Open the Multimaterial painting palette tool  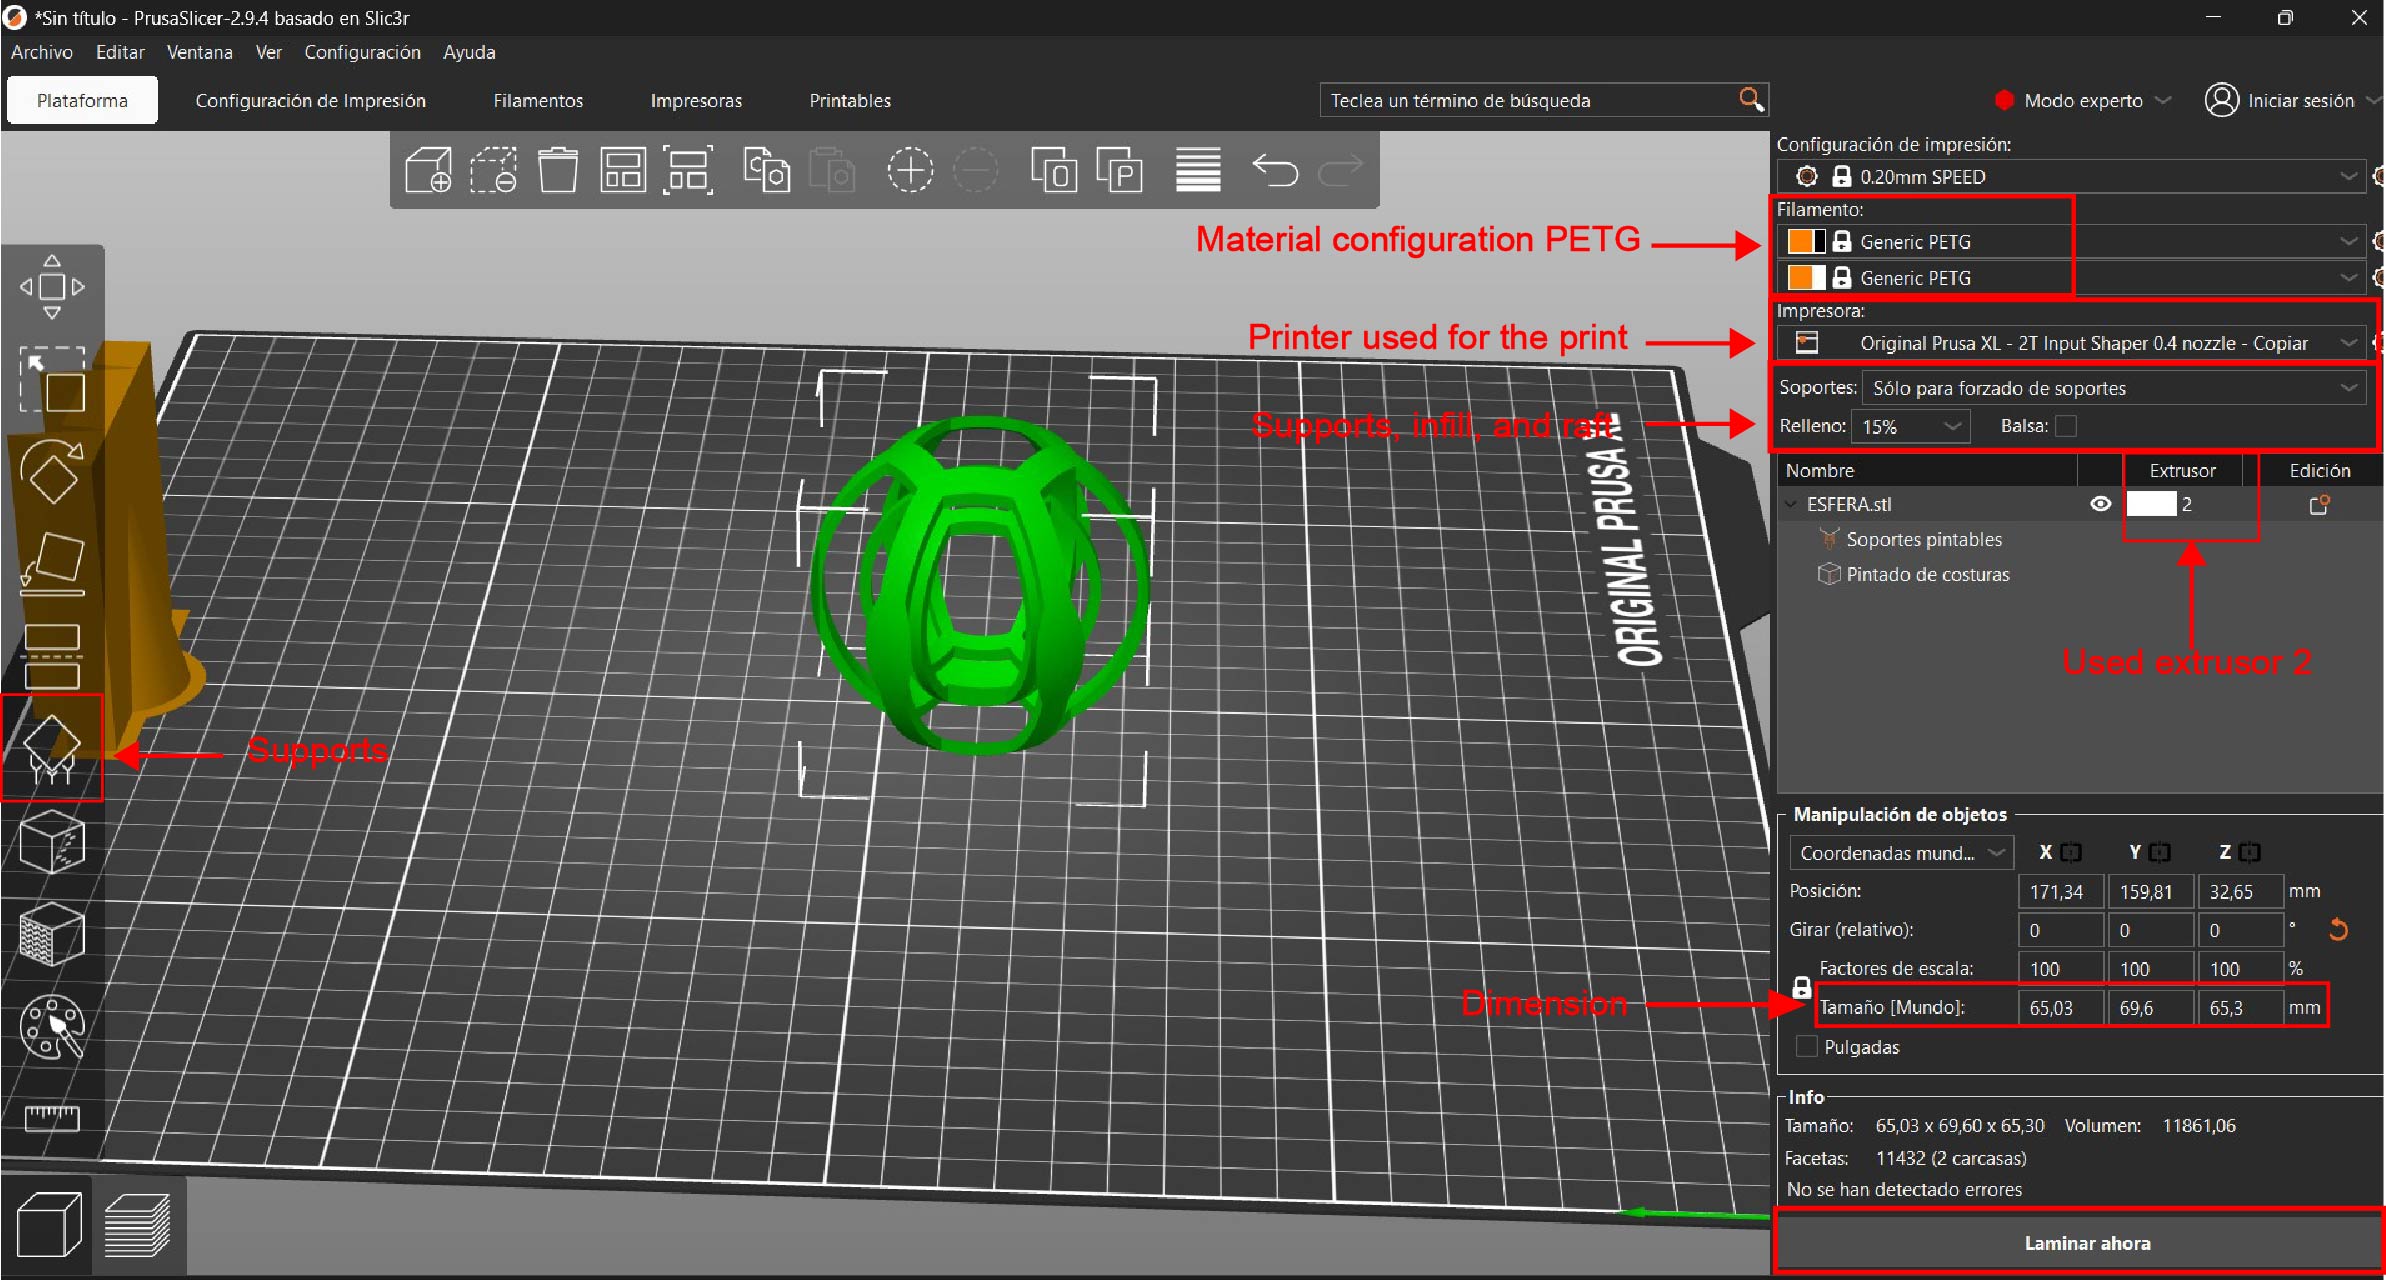52,1027
